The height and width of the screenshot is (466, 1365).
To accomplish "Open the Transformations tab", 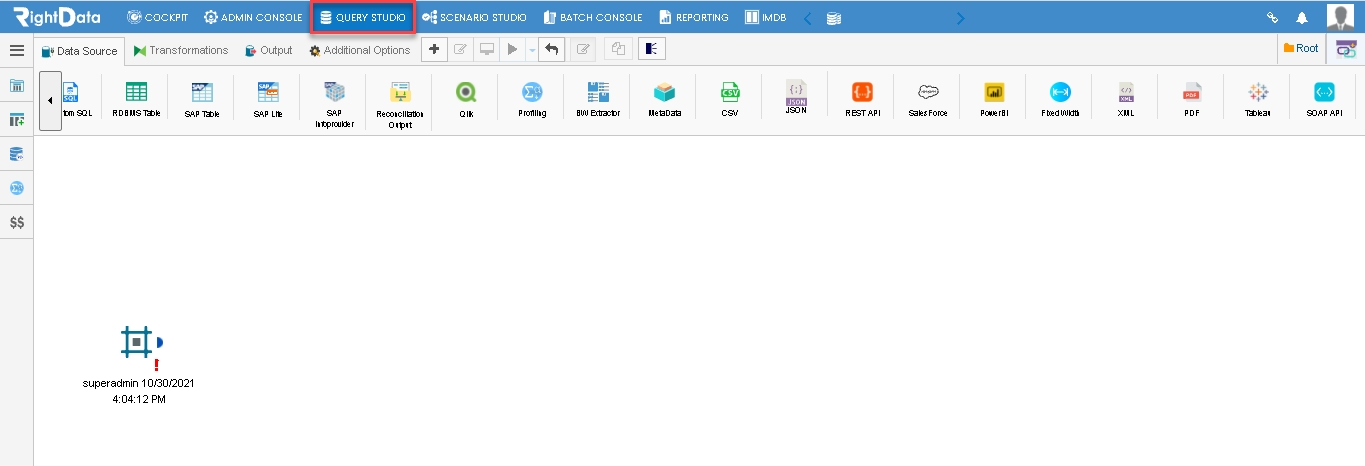I will click(180, 50).
